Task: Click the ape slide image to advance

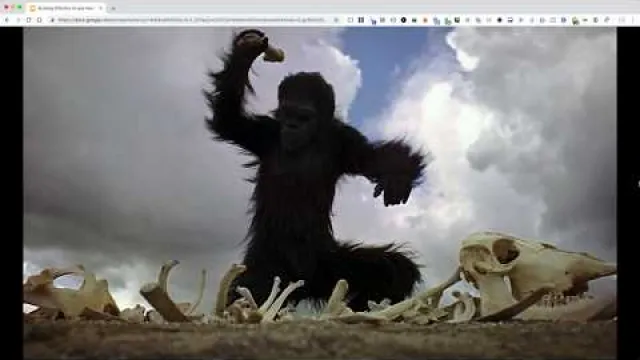Action: pos(320,193)
